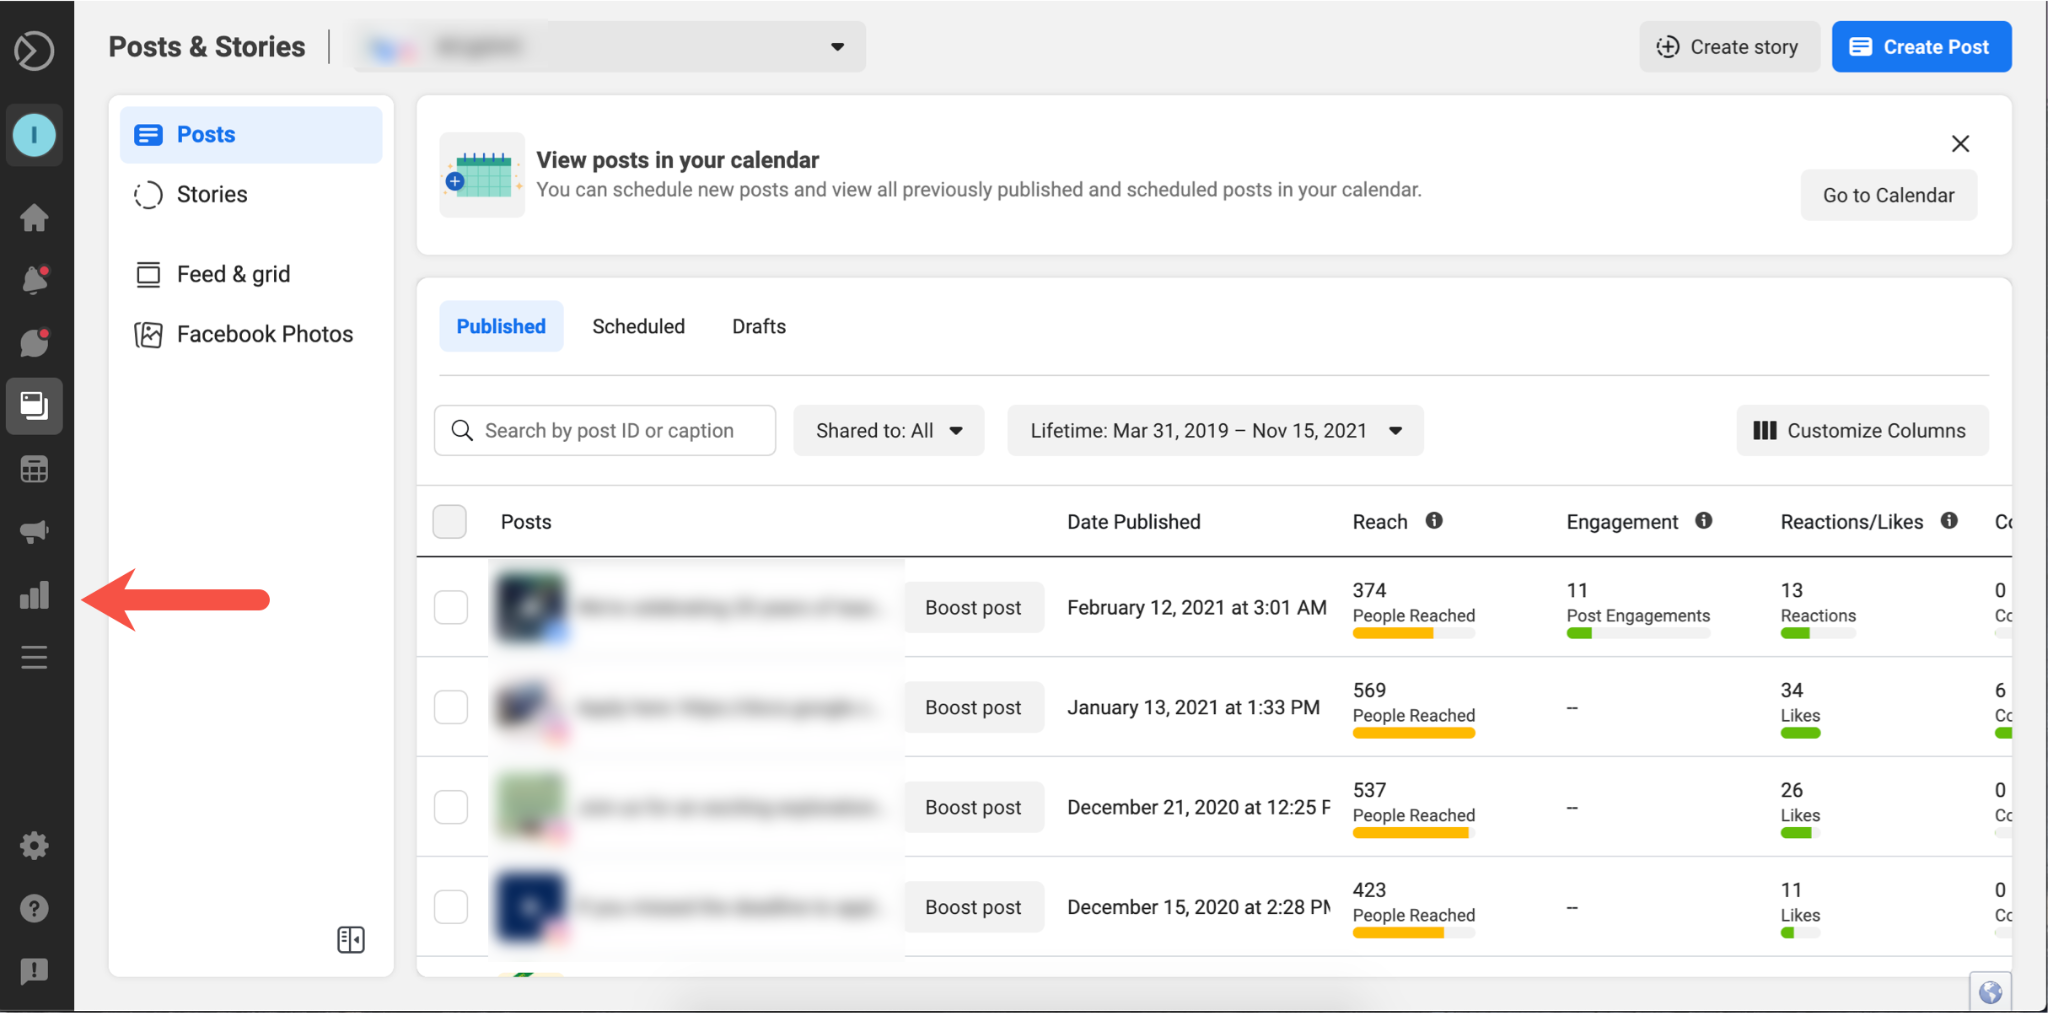The image size is (2048, 1013).
Task: Click the teal profile avatar in sidebar
Action: point(34,134)
